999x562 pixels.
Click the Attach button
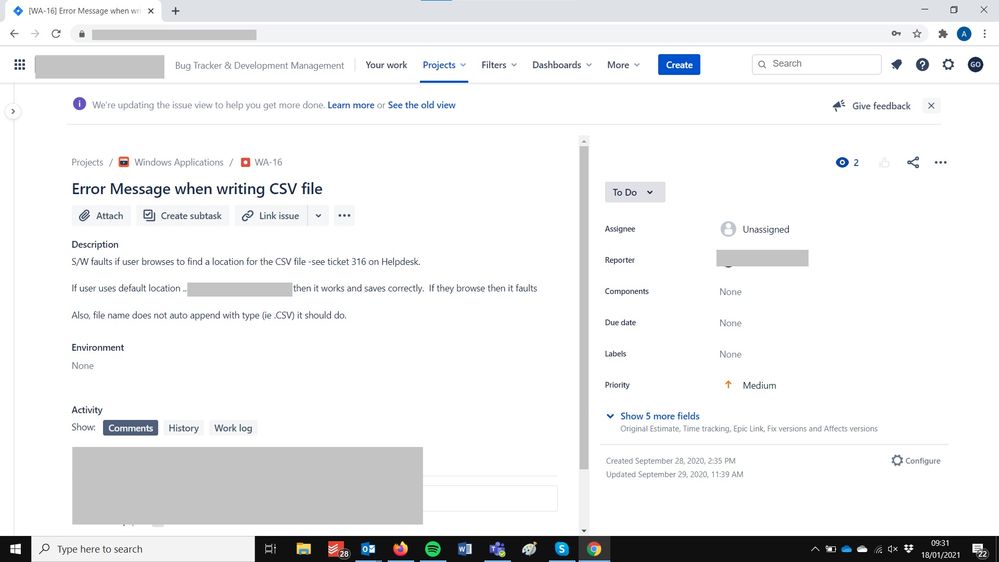[101, 215]
